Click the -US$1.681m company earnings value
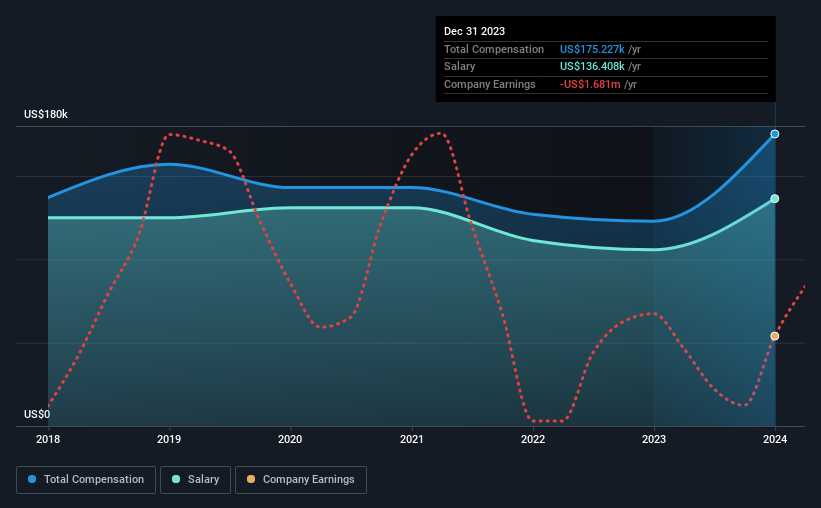Viewport: 821px width, 508px height. [x=590, y=84]
